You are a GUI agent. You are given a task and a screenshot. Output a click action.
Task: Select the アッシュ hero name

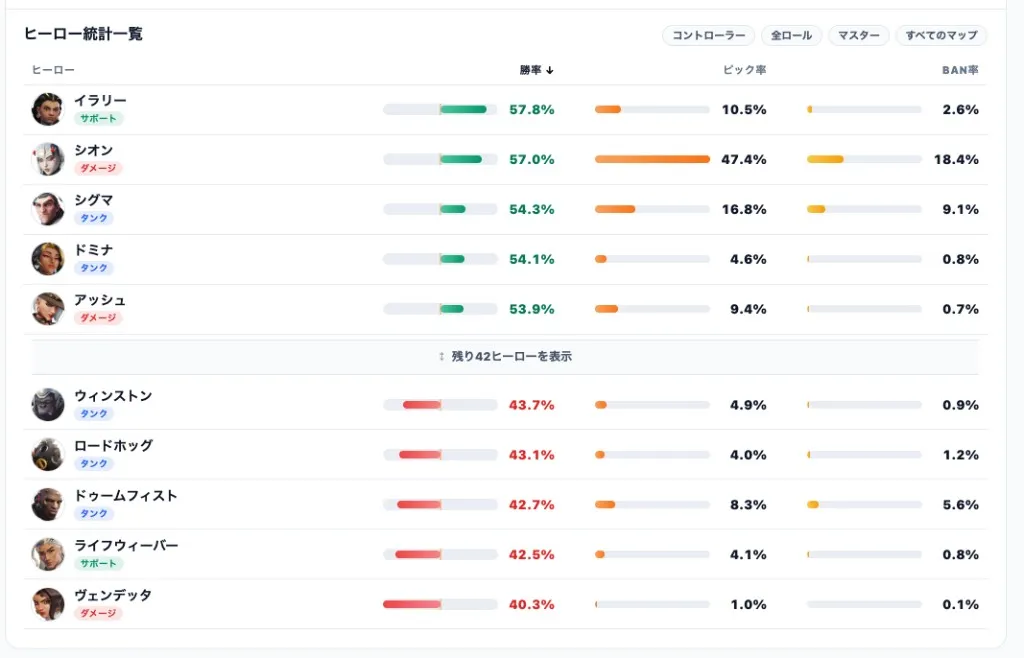coord(100,300)
